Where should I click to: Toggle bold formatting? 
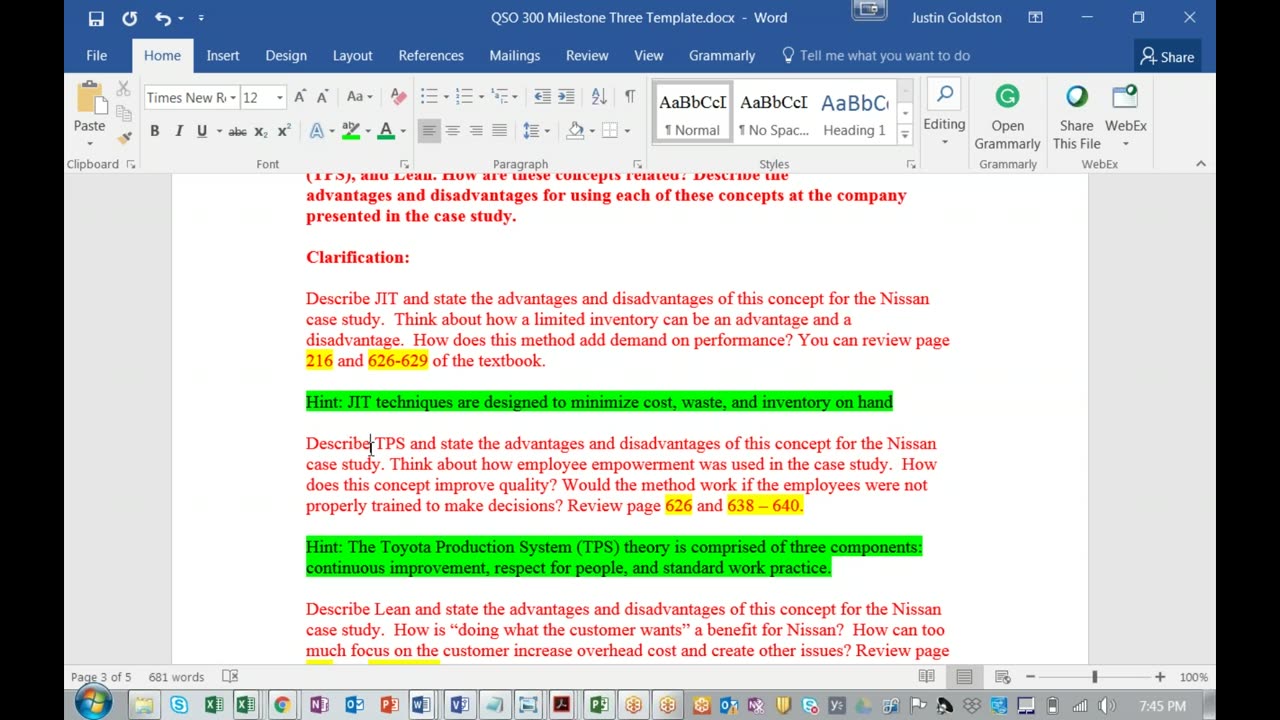tap(154, 131)
